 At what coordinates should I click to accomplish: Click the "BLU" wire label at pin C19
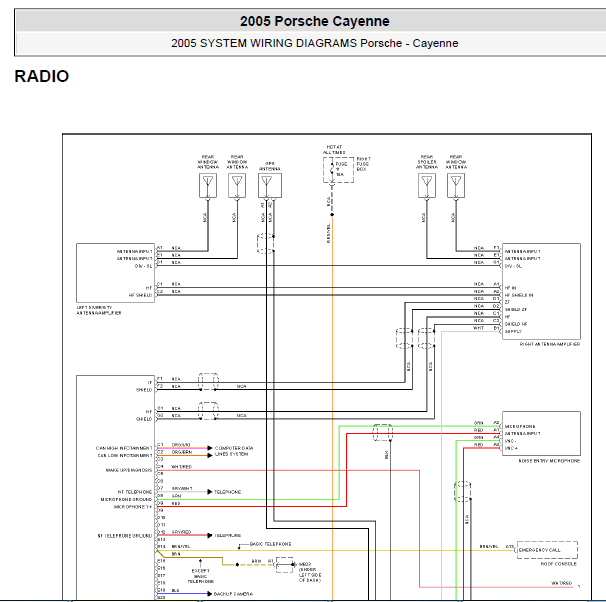click(x=175, y=590)
